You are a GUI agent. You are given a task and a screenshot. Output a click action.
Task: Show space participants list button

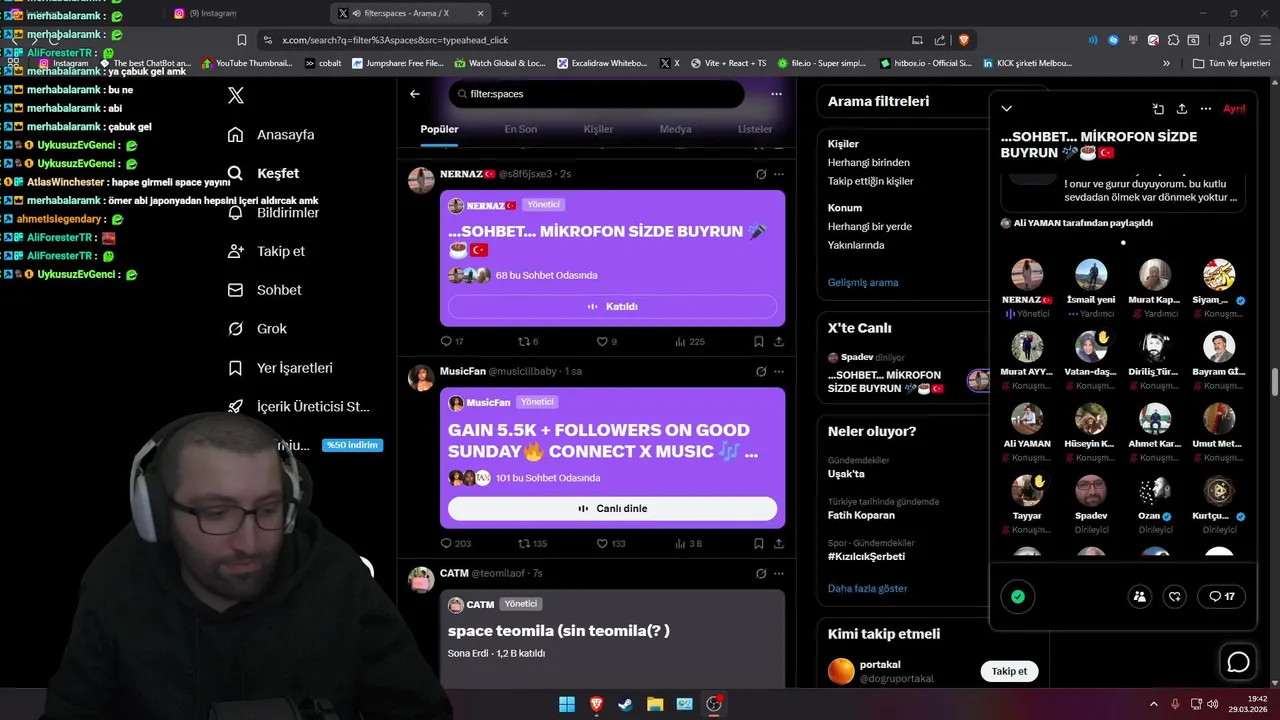point(1140,597)
